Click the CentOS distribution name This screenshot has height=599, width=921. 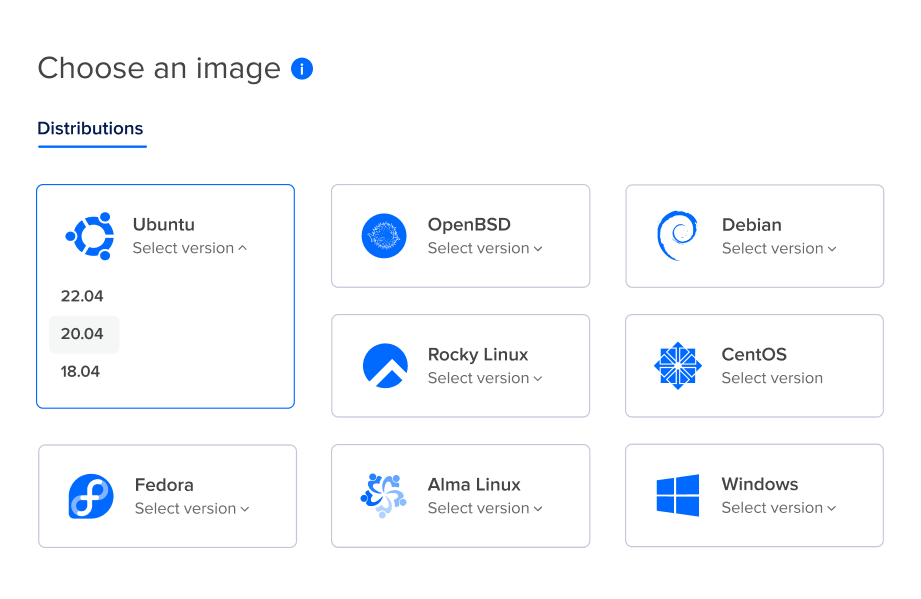point(754,355)
